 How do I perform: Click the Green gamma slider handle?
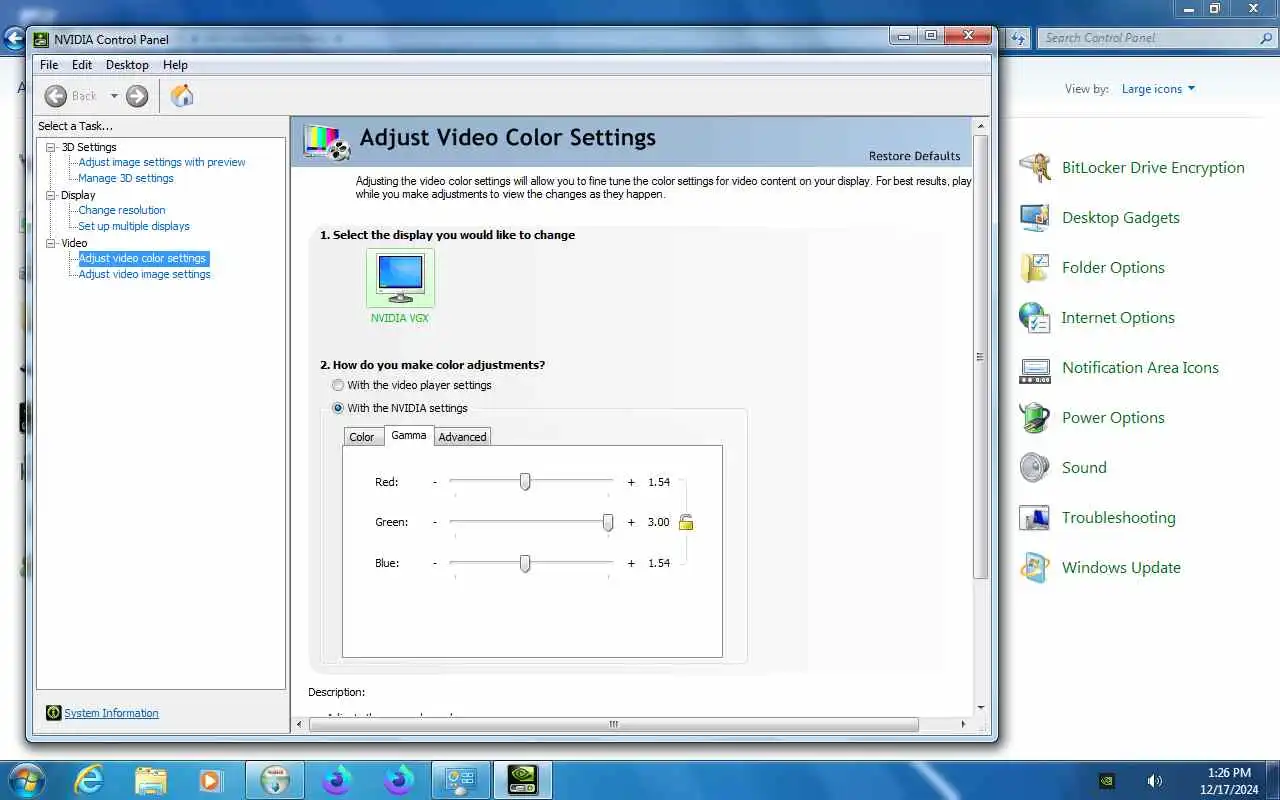click(x=608, y=522)
